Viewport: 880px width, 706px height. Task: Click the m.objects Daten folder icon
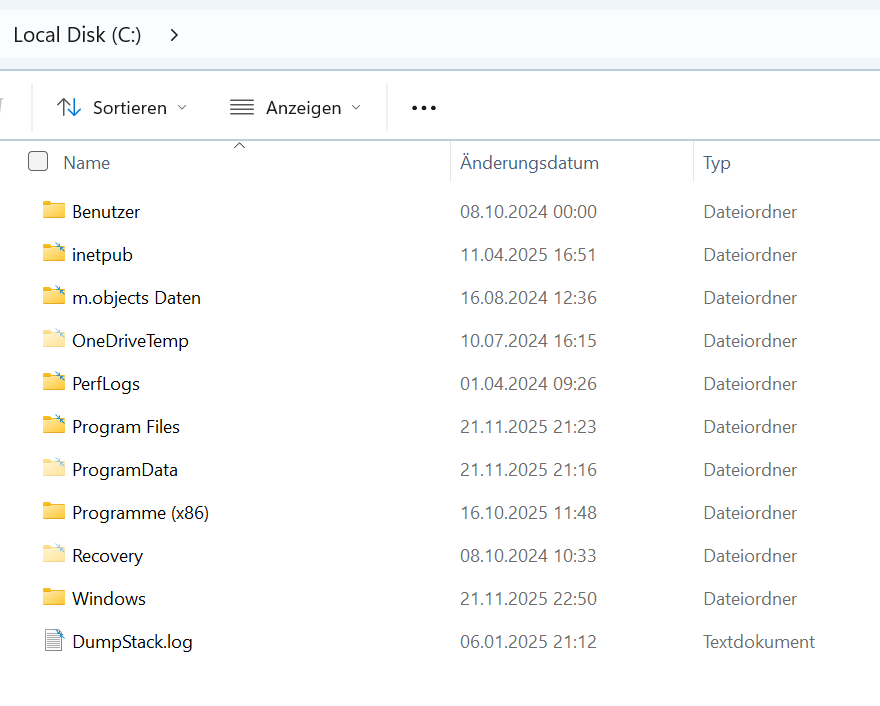coord(54,297)
